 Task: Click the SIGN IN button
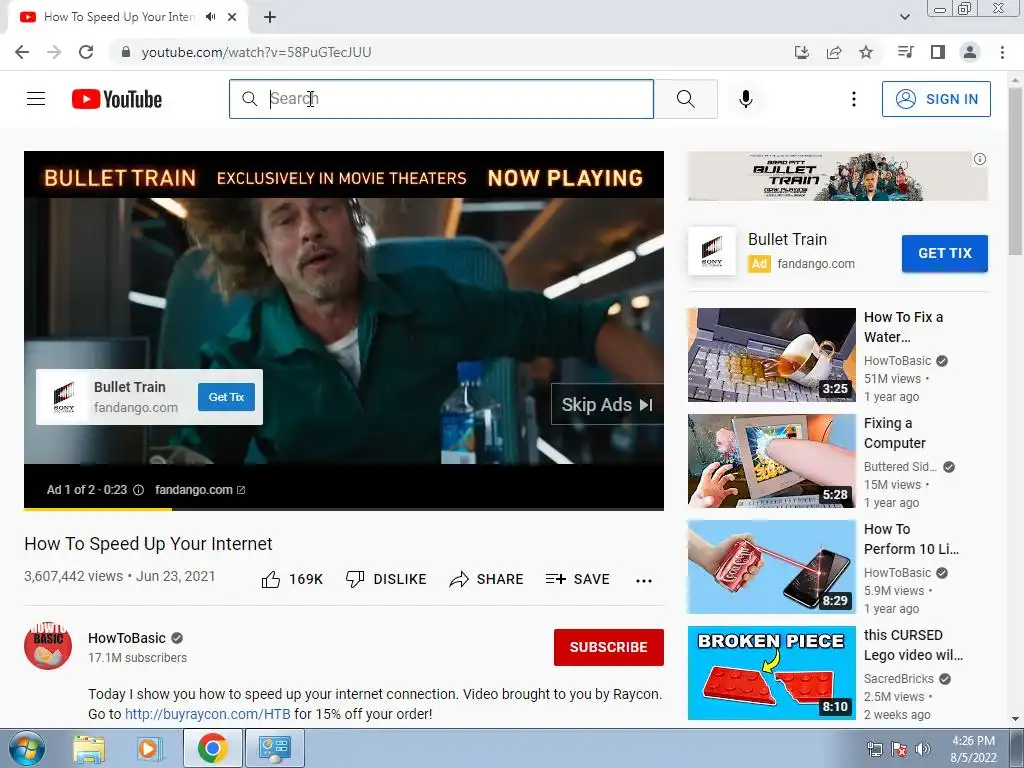[936, 99]
